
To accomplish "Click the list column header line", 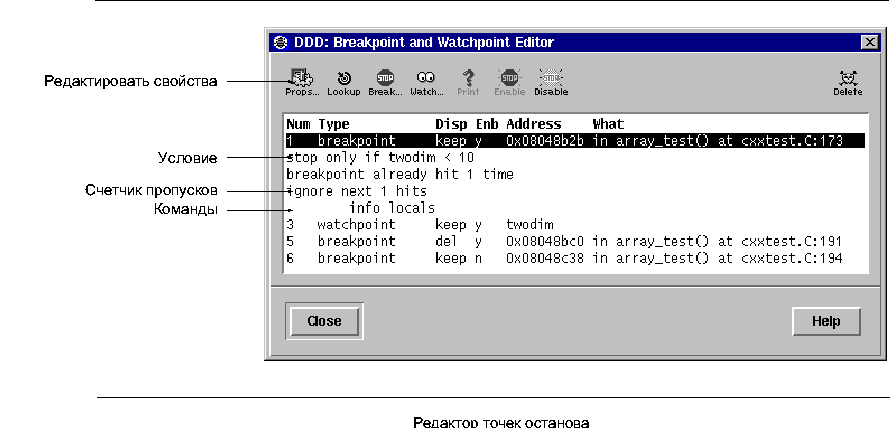I will (455, 124).
